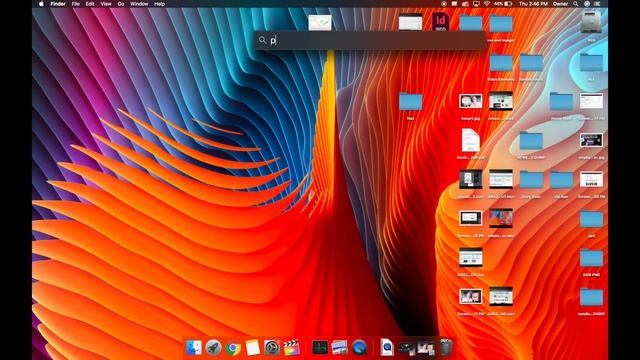Open Finder from the Dock

tap(194, 348)
